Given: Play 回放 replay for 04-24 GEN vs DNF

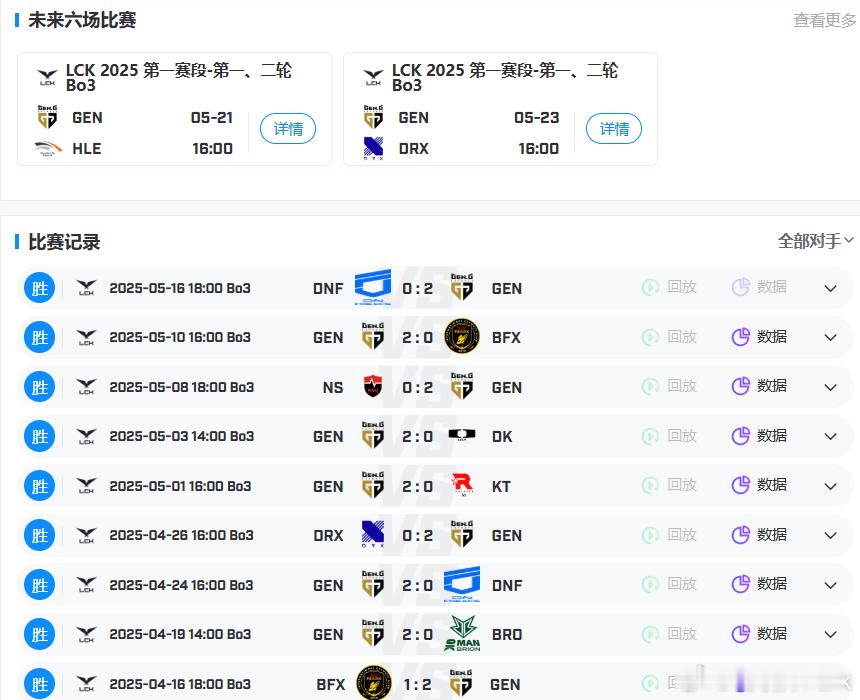Looking at the screenshot, I should coord(670,584).
